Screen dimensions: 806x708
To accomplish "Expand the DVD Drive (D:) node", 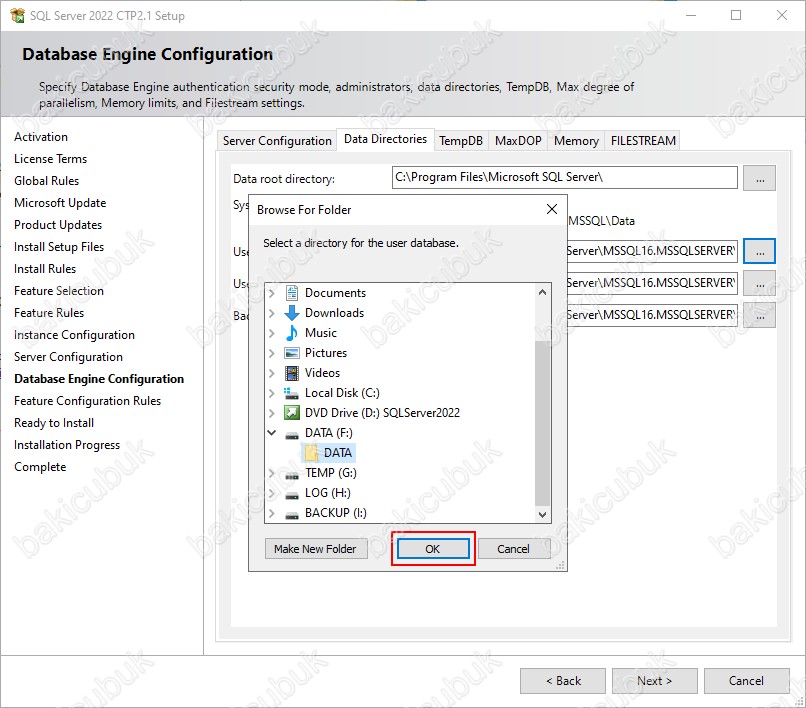I will pos(271,413).
